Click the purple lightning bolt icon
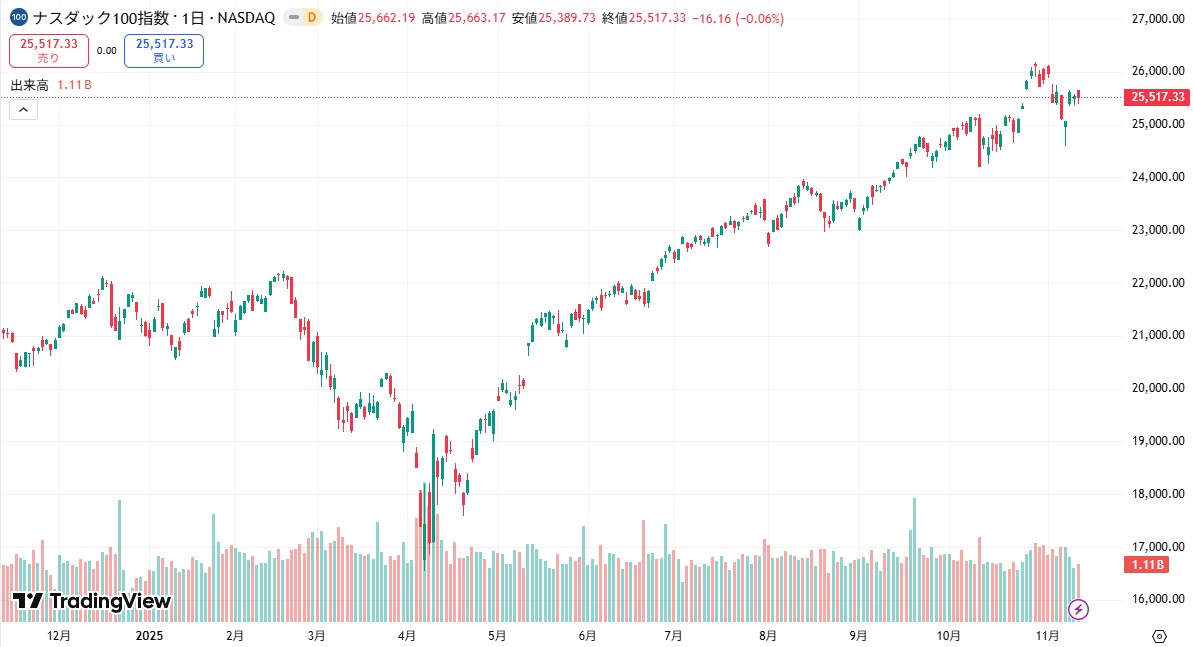This screenshot has width=1193, height=647. pos(1079,608)
